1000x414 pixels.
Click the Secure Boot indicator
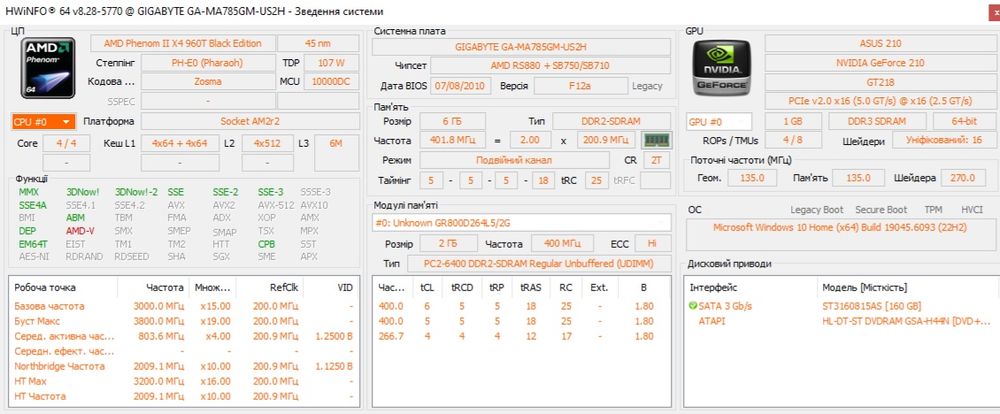(881, 210)
